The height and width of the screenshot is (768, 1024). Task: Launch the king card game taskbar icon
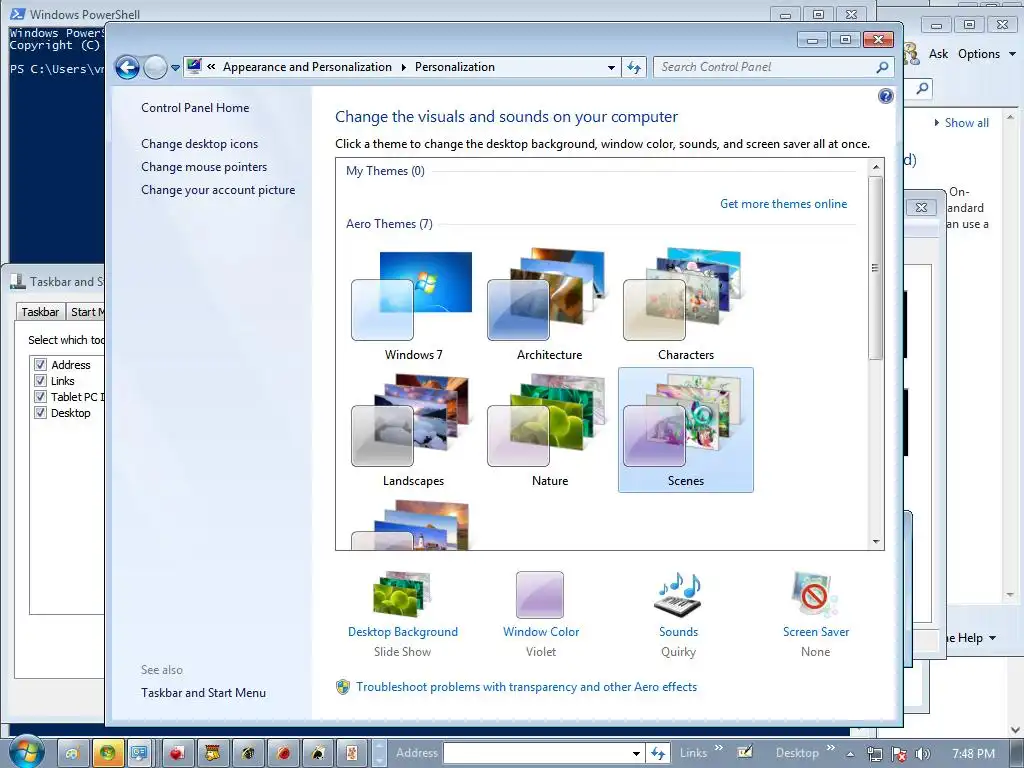click(x=212, y=753)
